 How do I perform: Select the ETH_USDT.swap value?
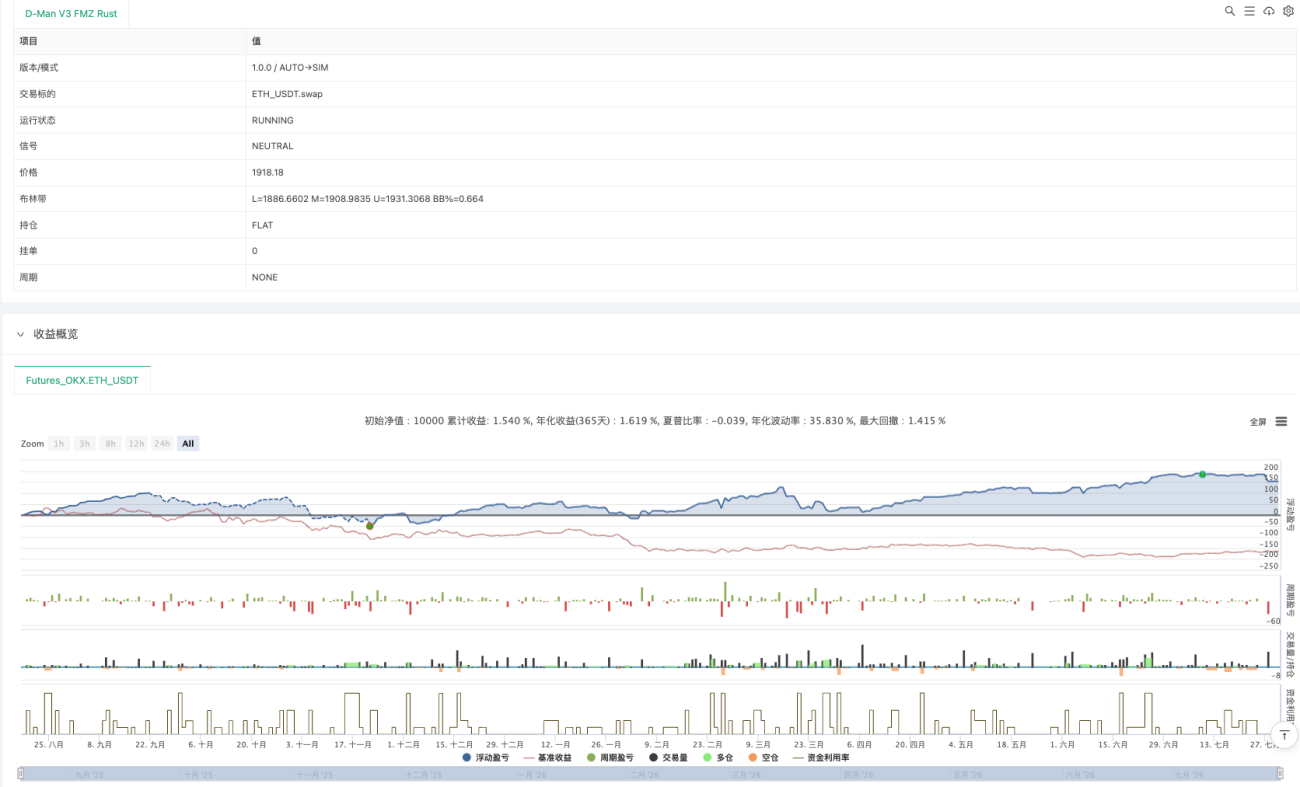(x=287, y=94)
